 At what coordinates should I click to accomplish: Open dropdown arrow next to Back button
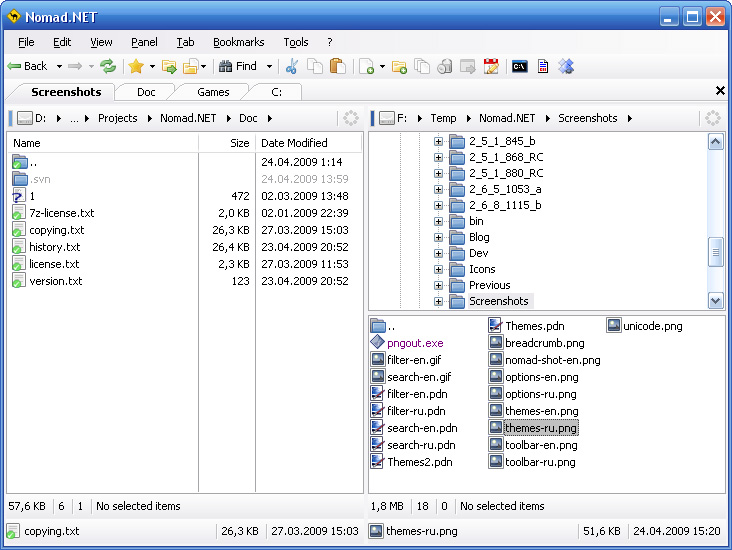57,66
